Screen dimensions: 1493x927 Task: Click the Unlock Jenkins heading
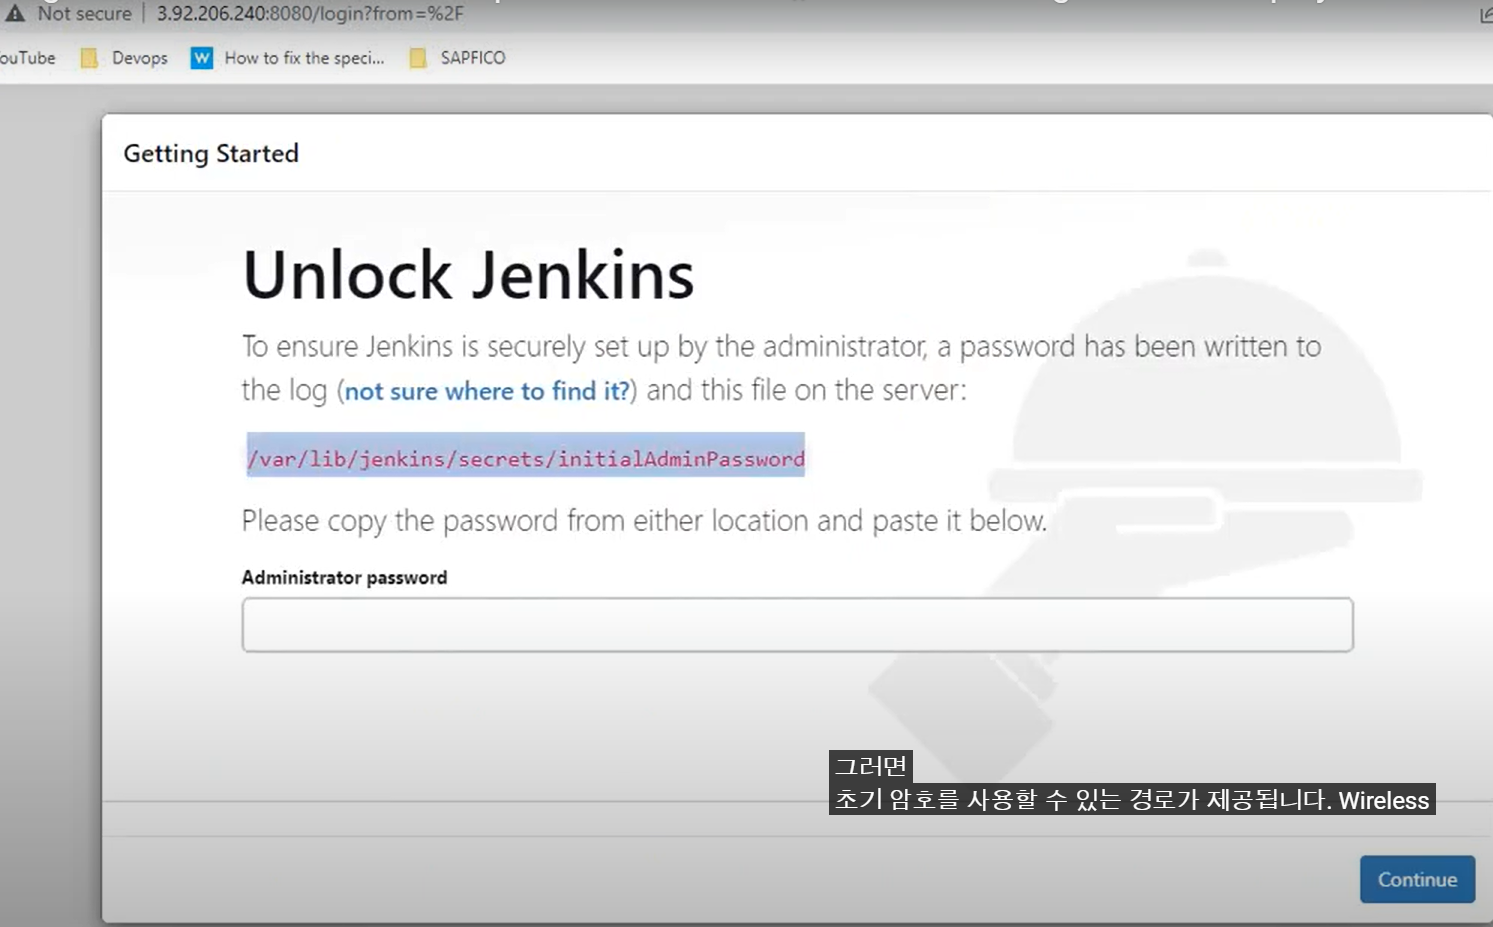click(468, 275)
